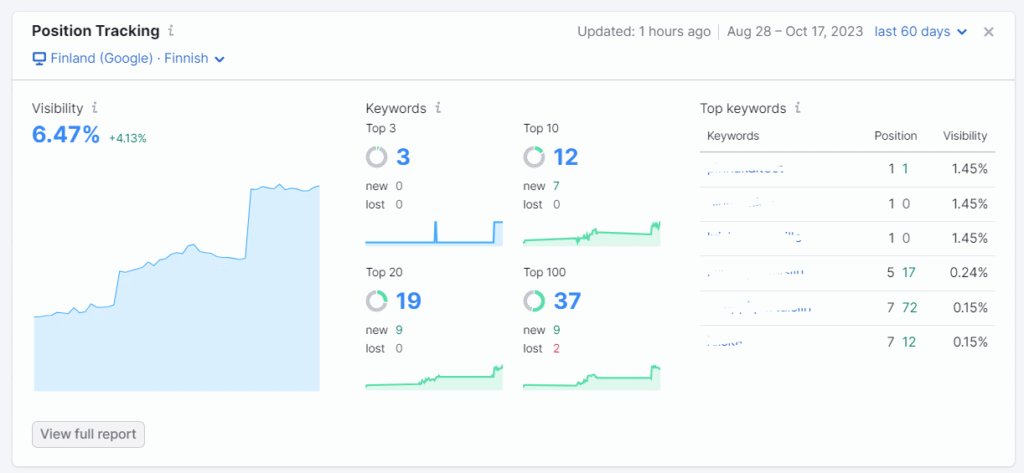Click the View full report button
The image size is (1024, 473).
89,435
